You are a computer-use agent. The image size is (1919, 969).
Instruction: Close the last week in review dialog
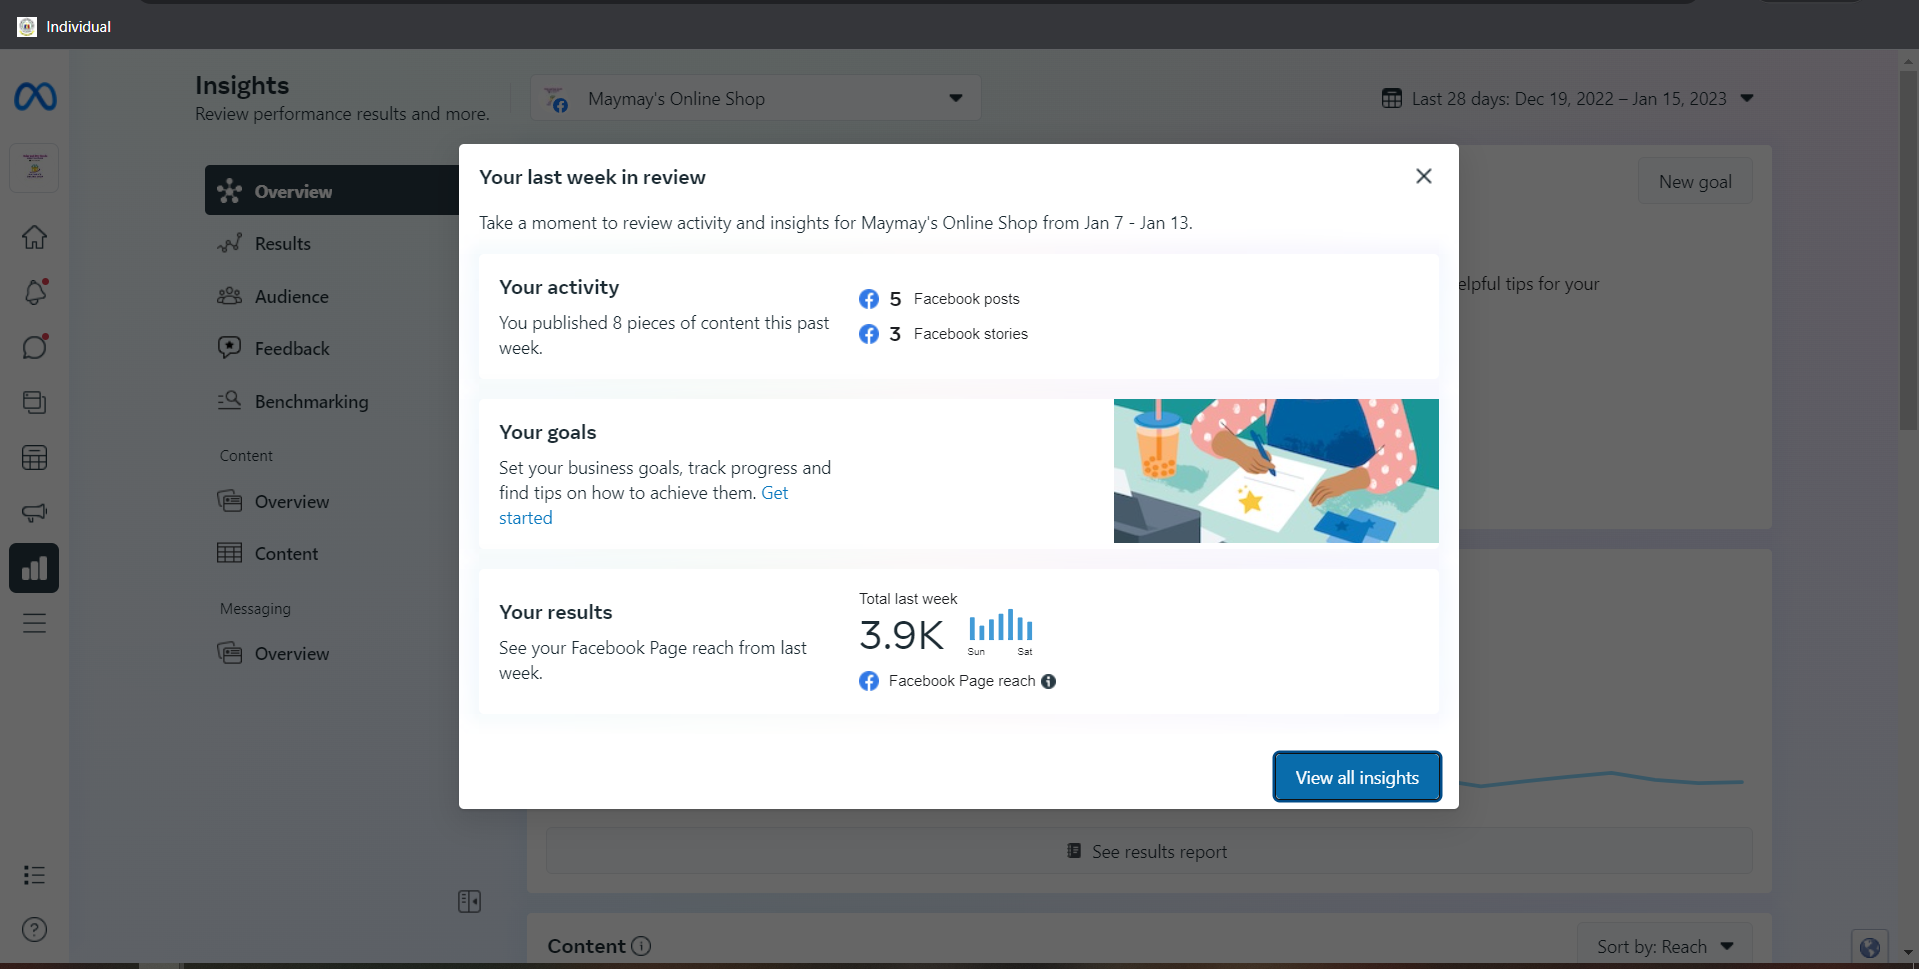pos(1424,176)
